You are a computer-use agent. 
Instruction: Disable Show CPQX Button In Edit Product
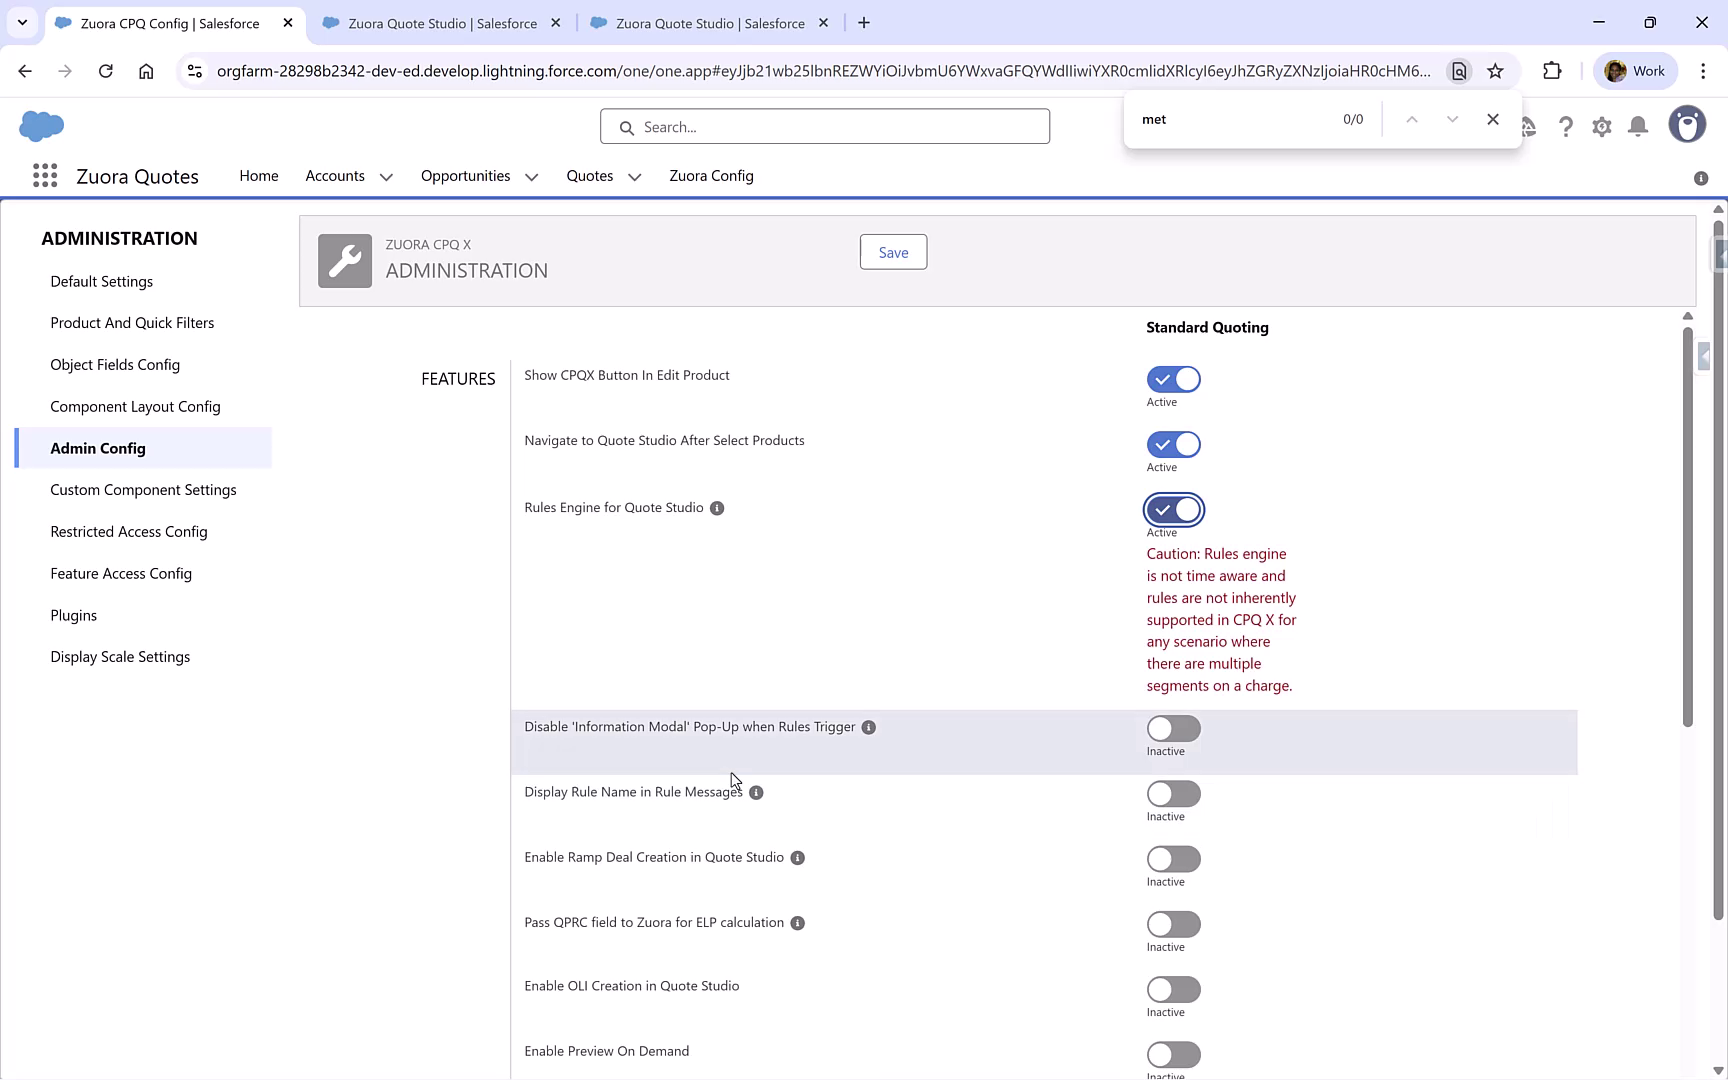(1173, 379)
